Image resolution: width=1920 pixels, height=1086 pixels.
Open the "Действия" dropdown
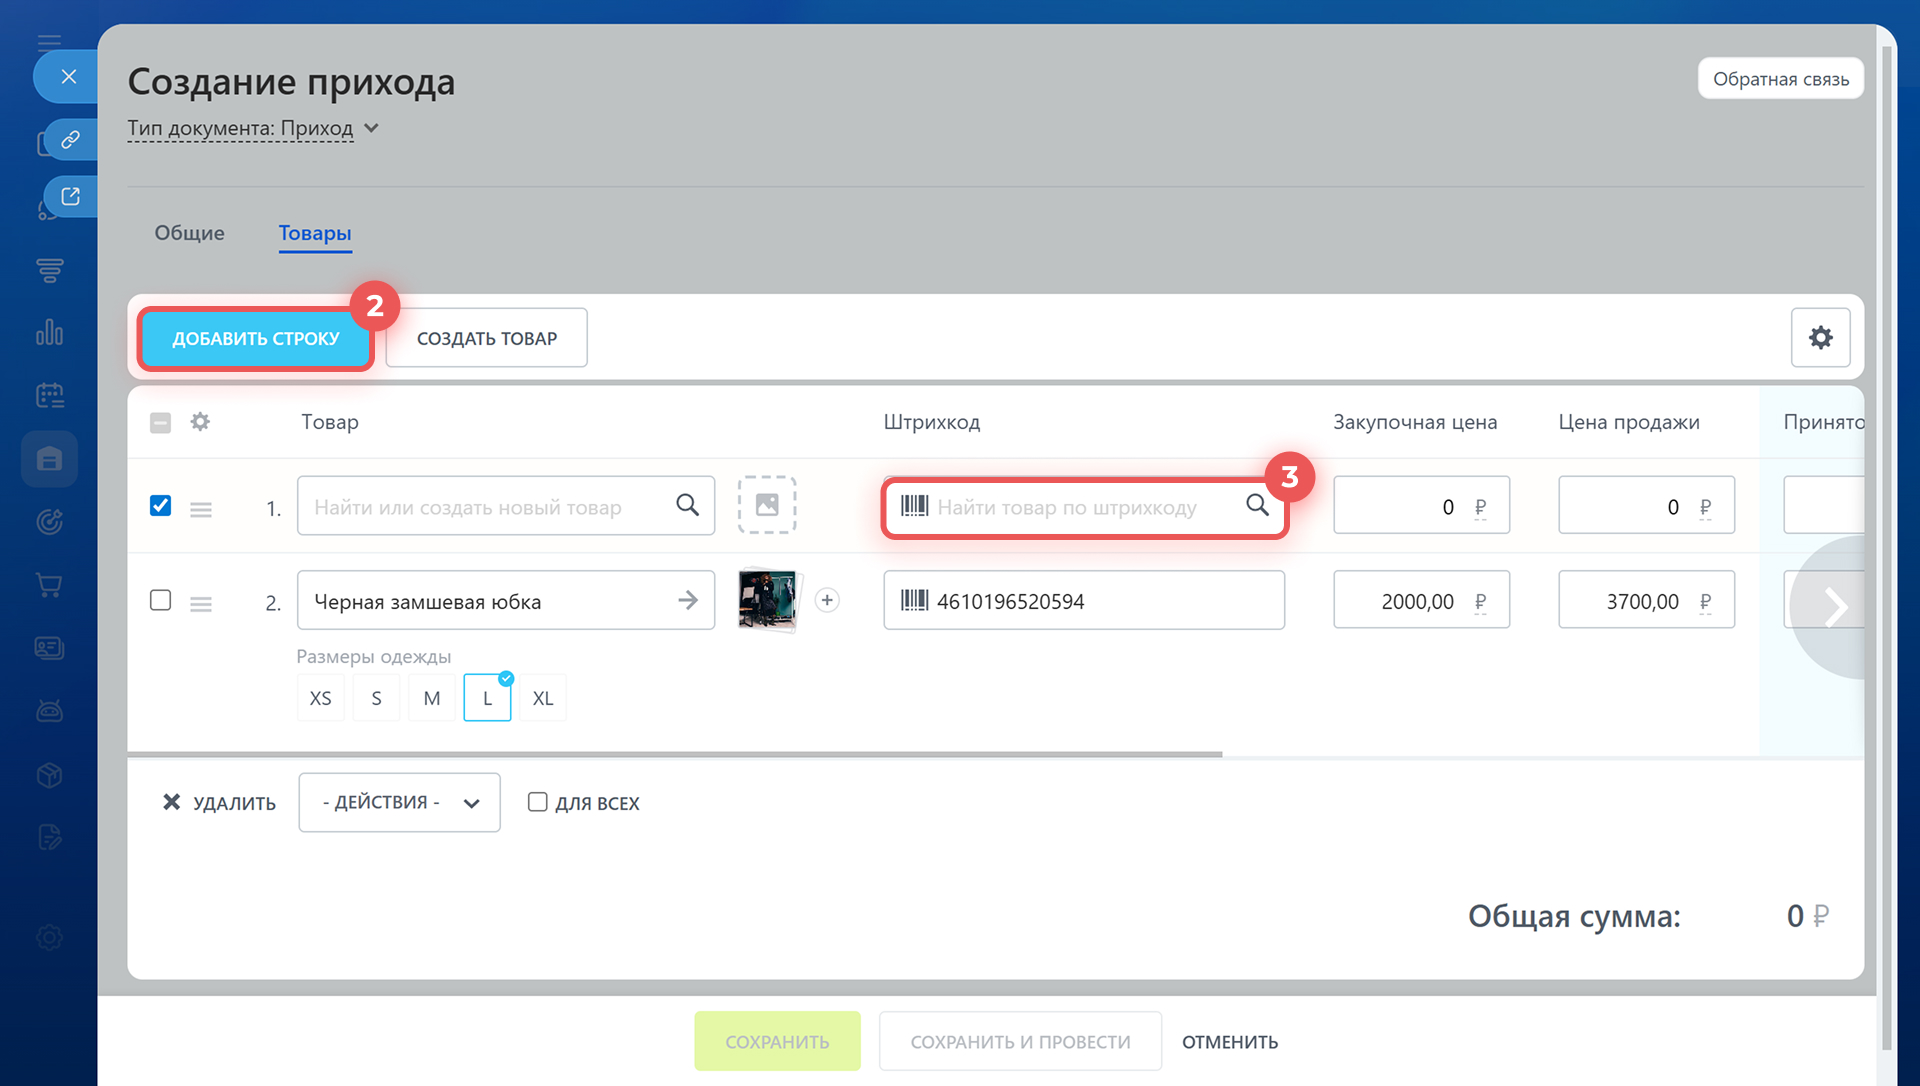coord(399,802)
